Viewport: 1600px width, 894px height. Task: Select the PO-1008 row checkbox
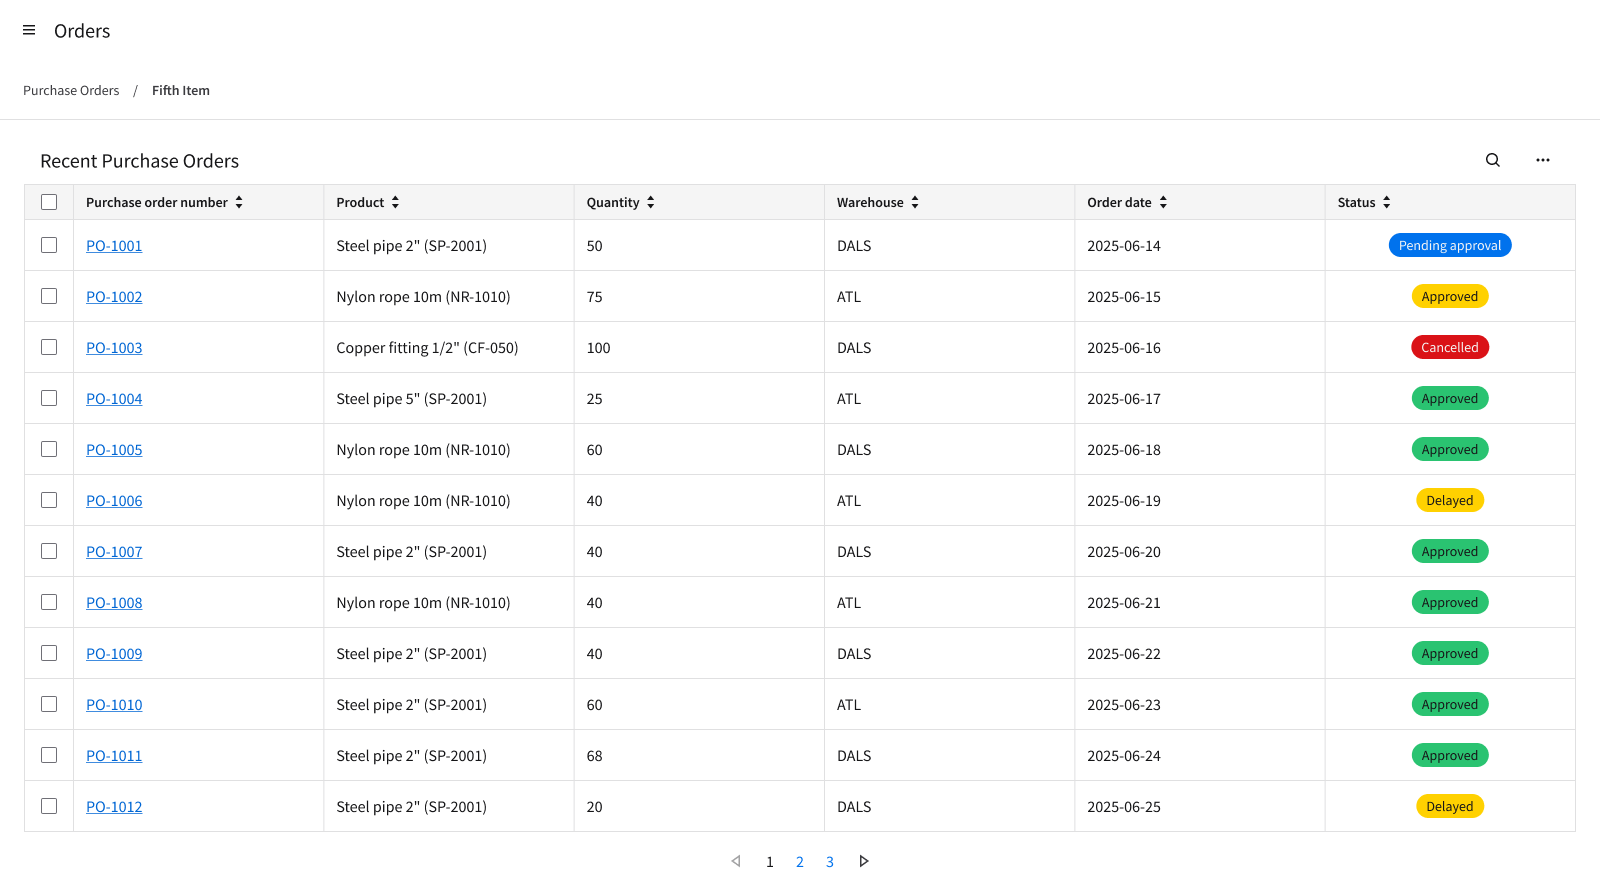49,602
